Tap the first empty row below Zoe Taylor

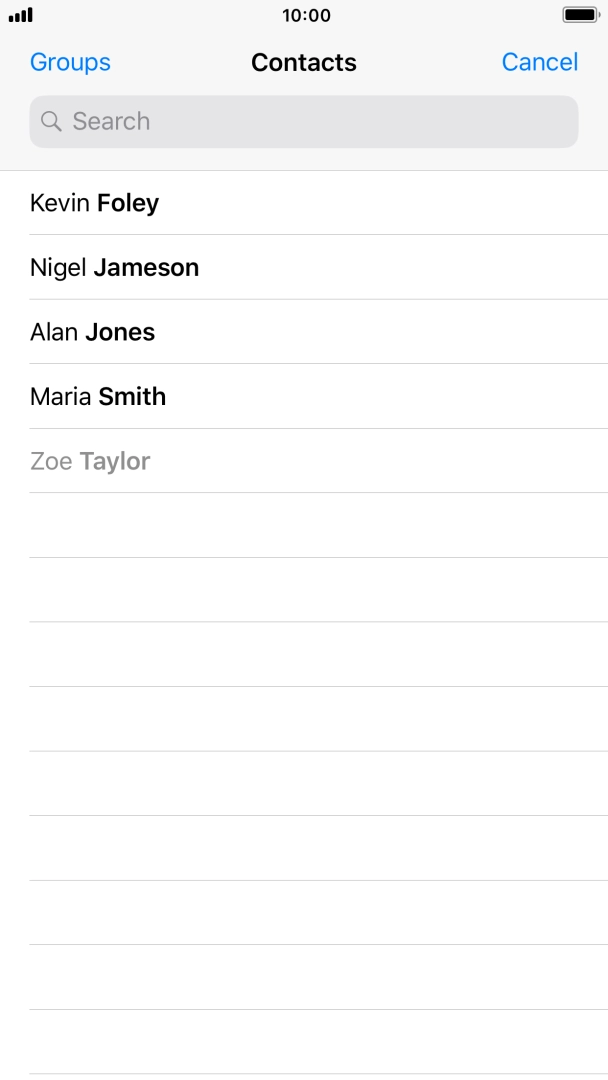coord(304,525)
